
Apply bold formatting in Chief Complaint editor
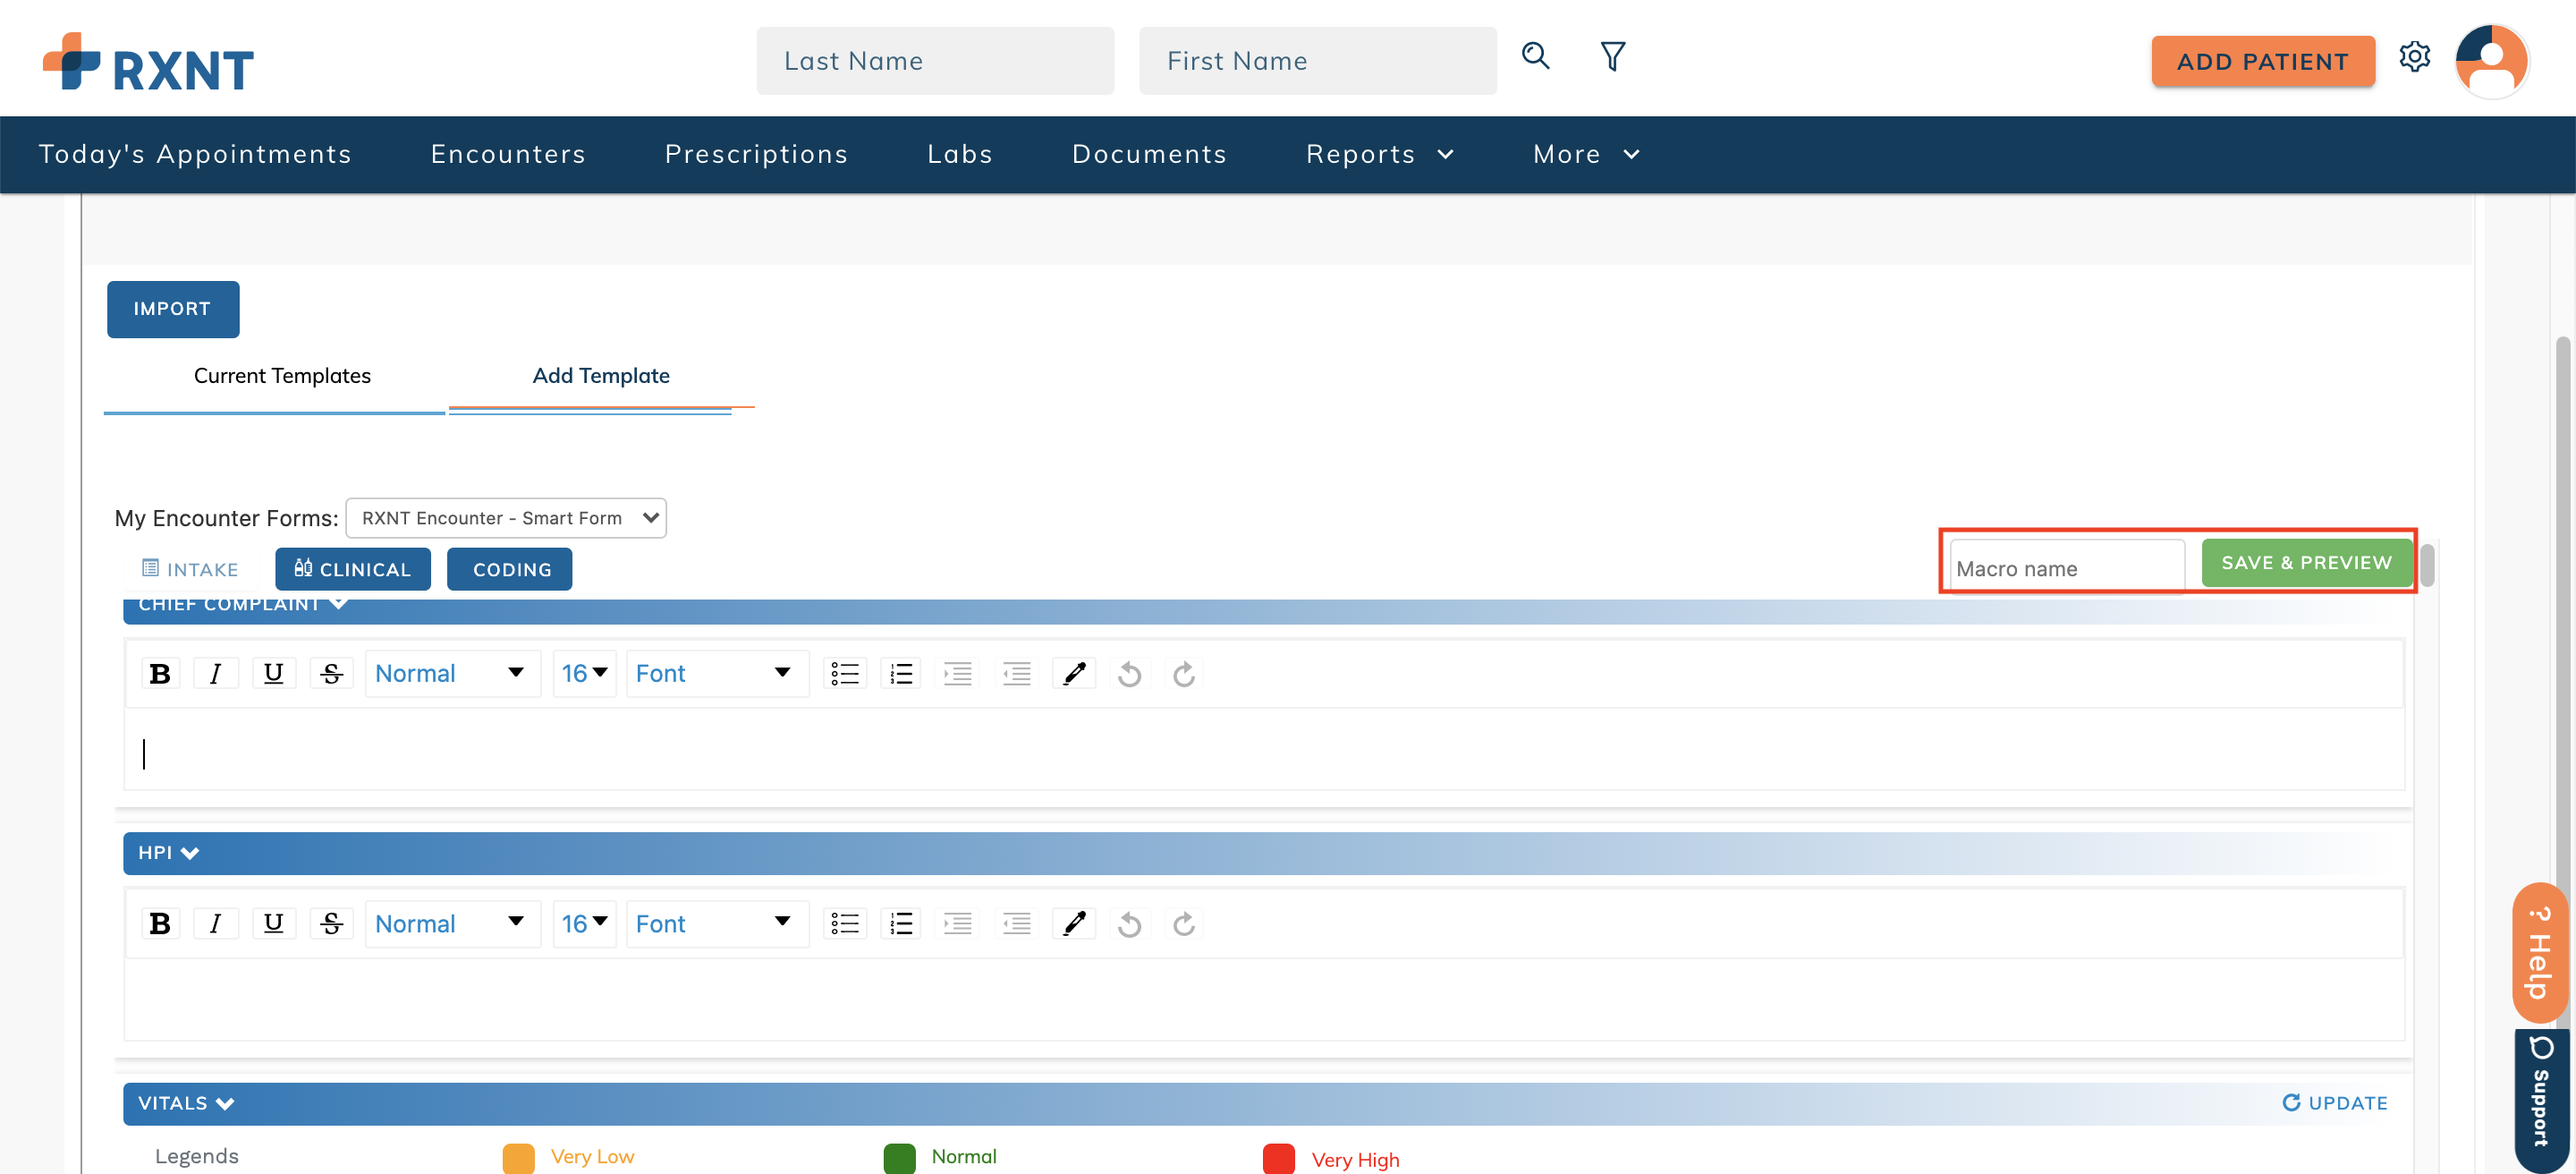[x=160, y=672]
